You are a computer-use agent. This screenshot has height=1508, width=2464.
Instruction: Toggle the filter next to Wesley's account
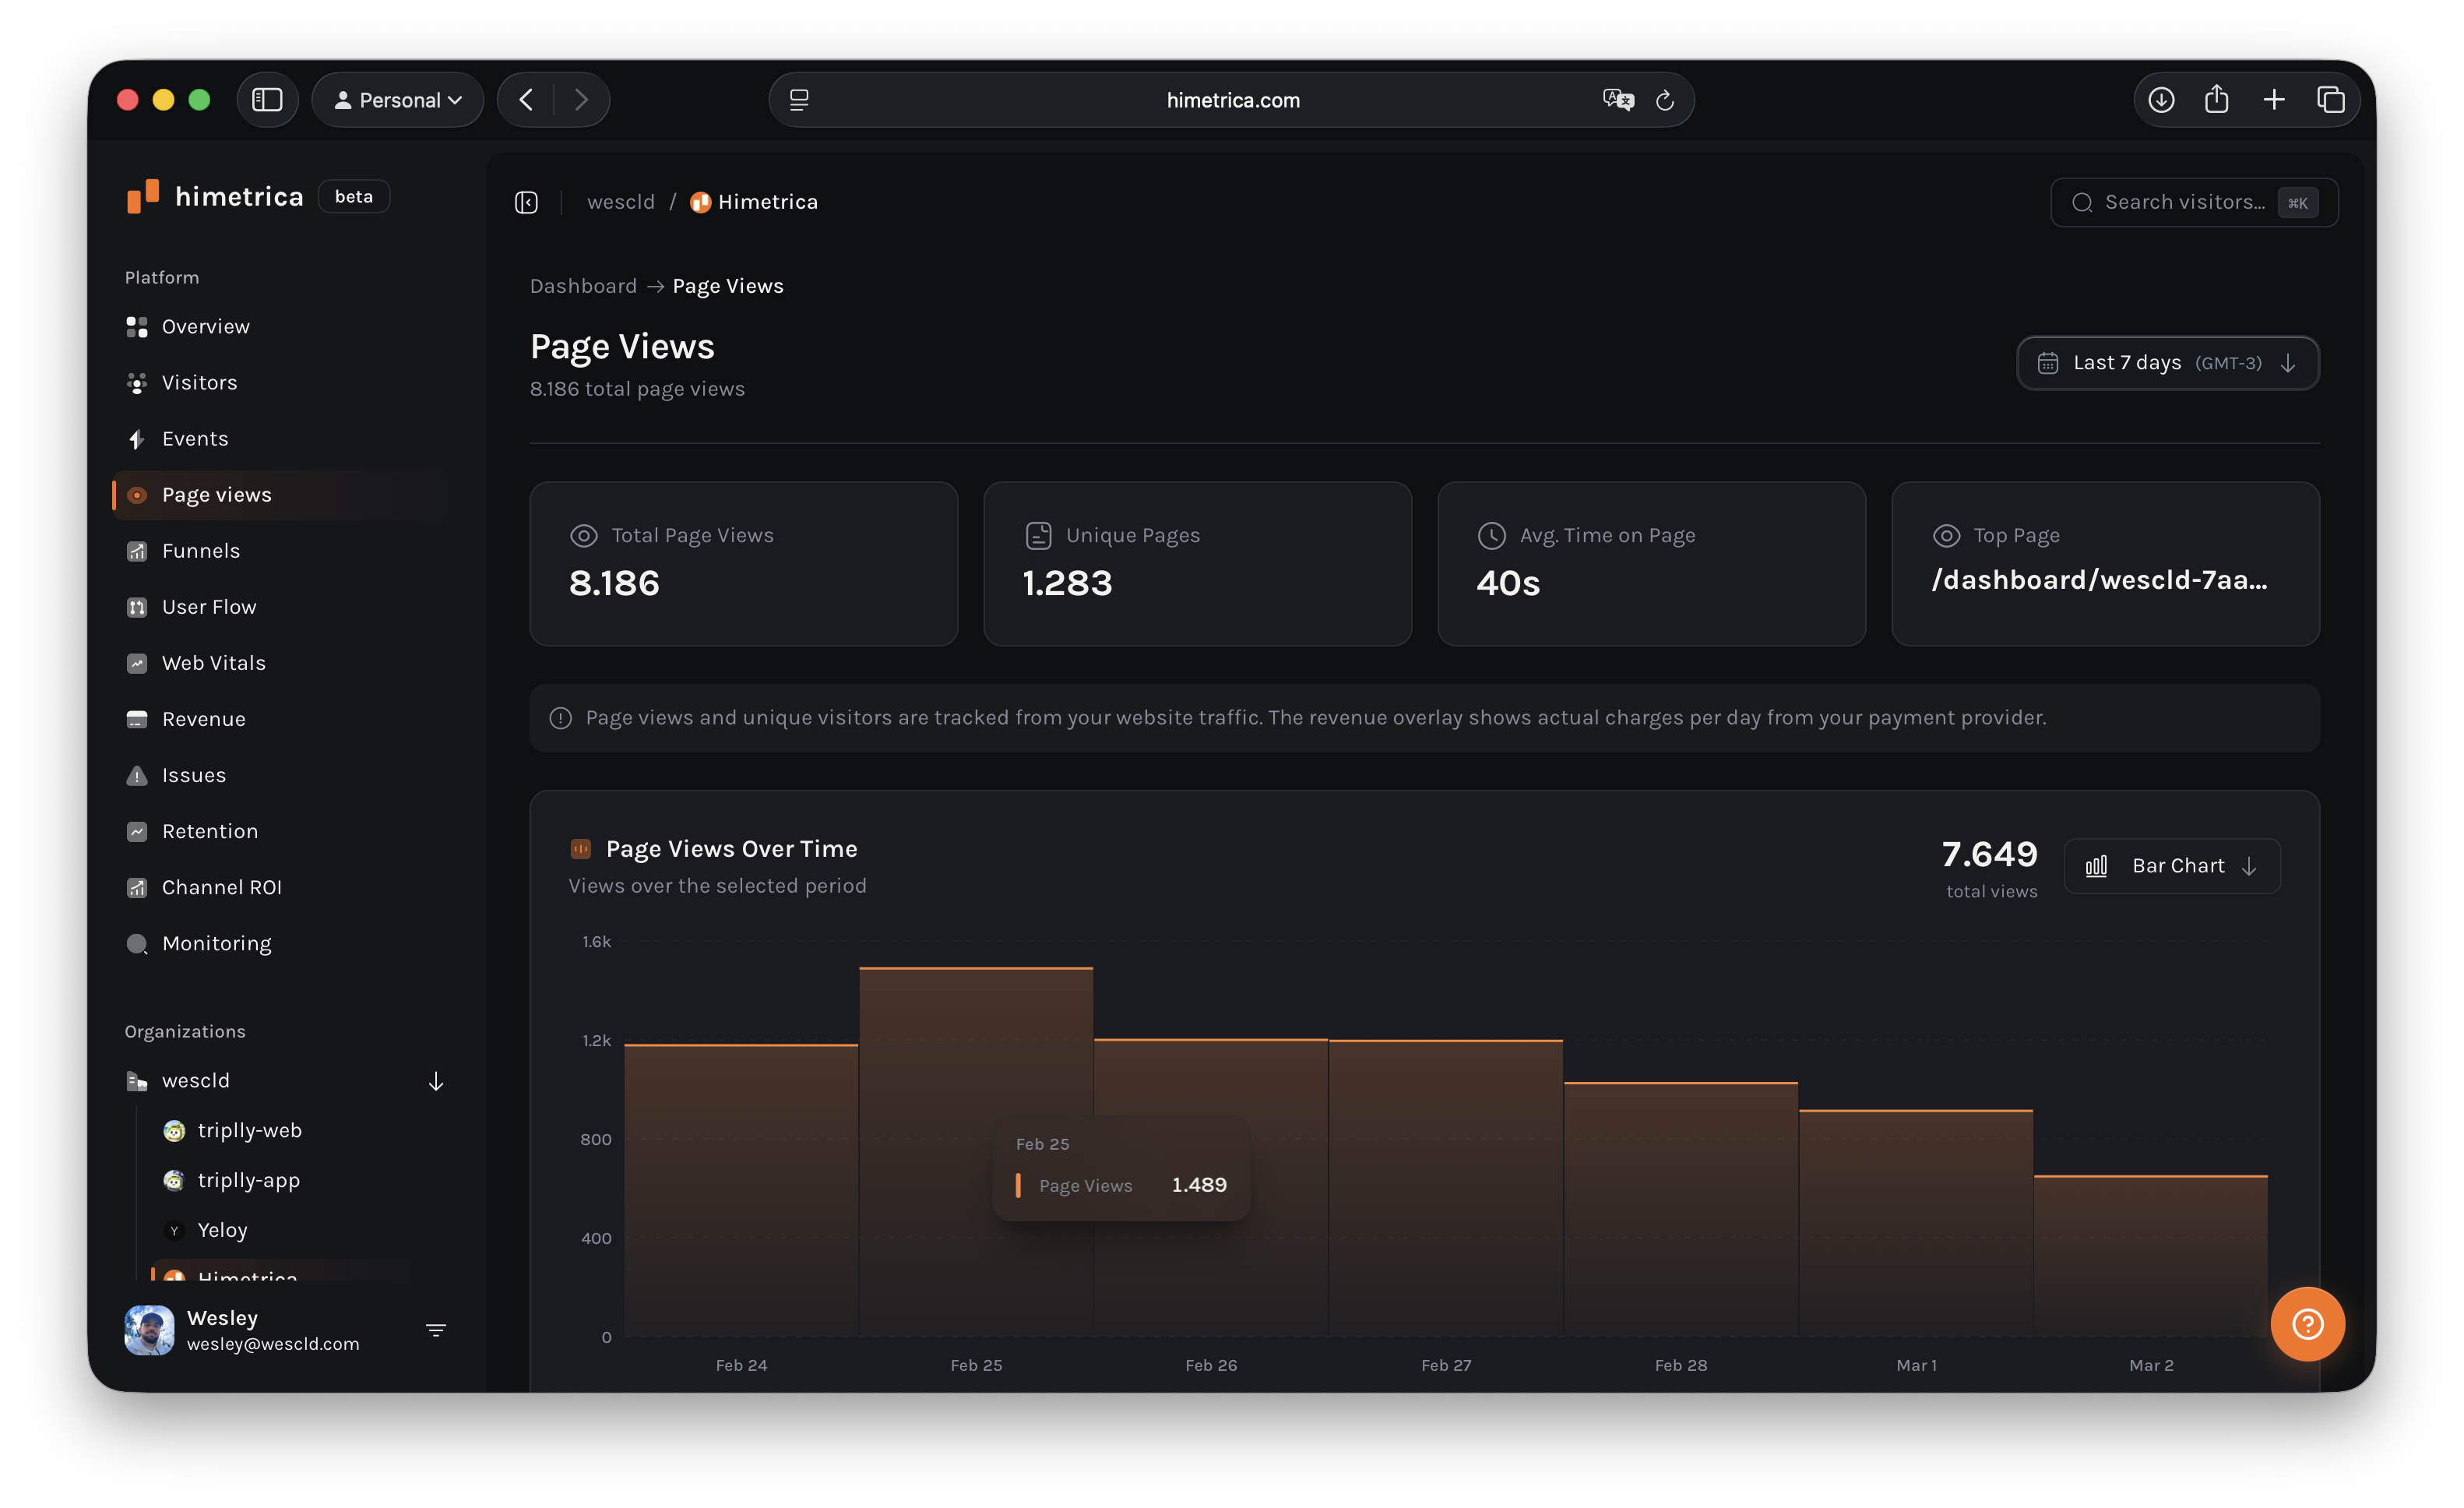click(x=436, y=1330)
